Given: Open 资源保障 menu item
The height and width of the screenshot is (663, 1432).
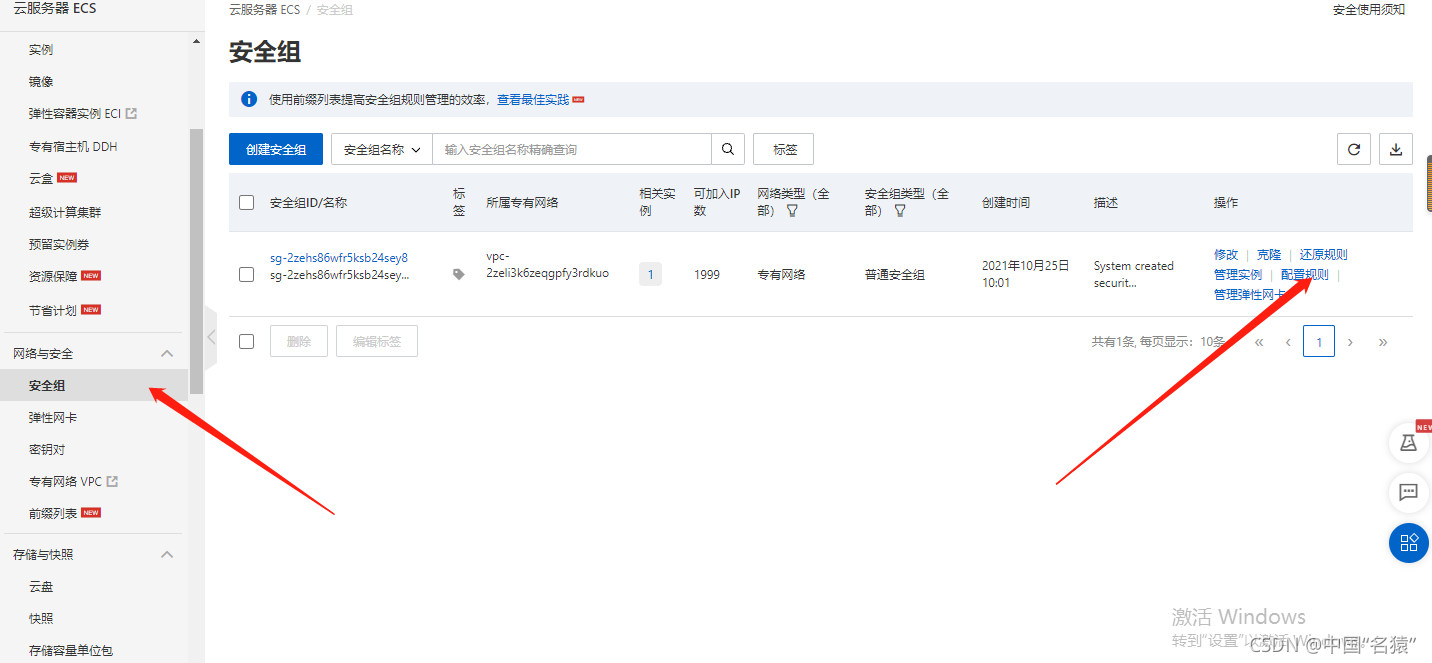Looking at the screenshot, I should [x=53, y=276].
